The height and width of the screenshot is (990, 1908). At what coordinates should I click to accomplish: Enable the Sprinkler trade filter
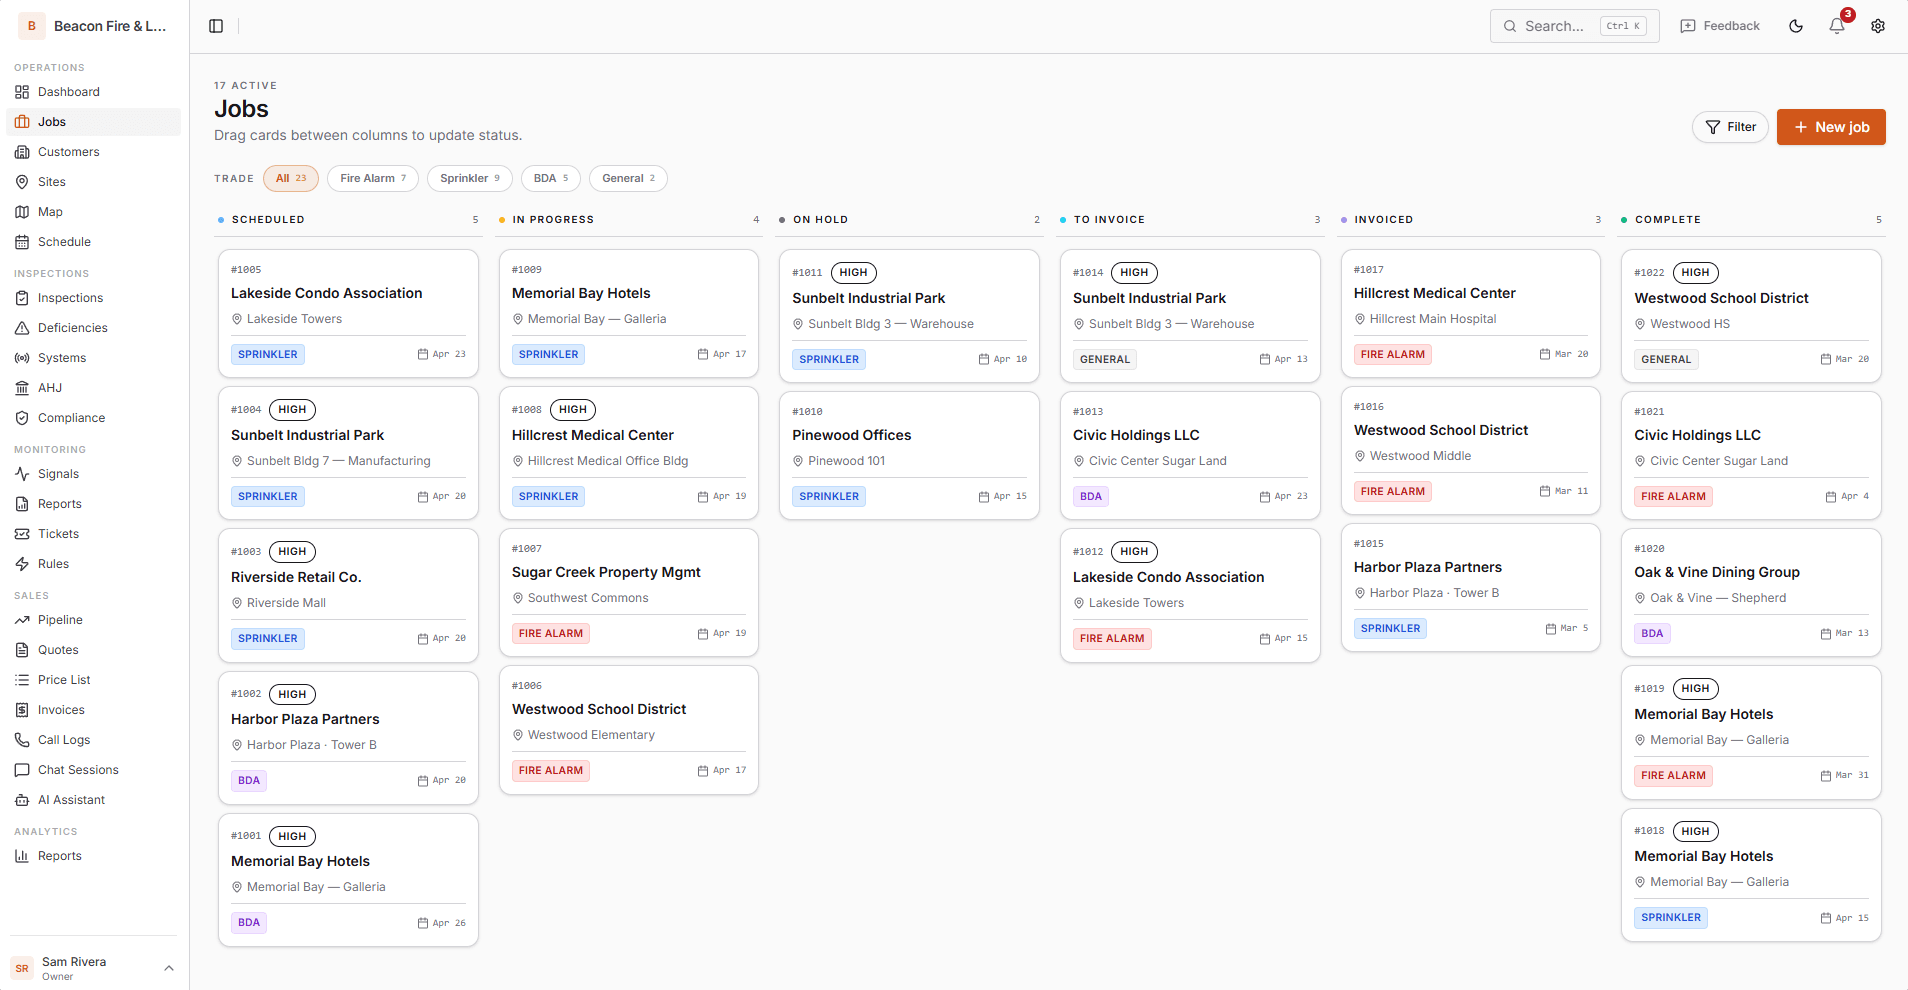[469, 178]
